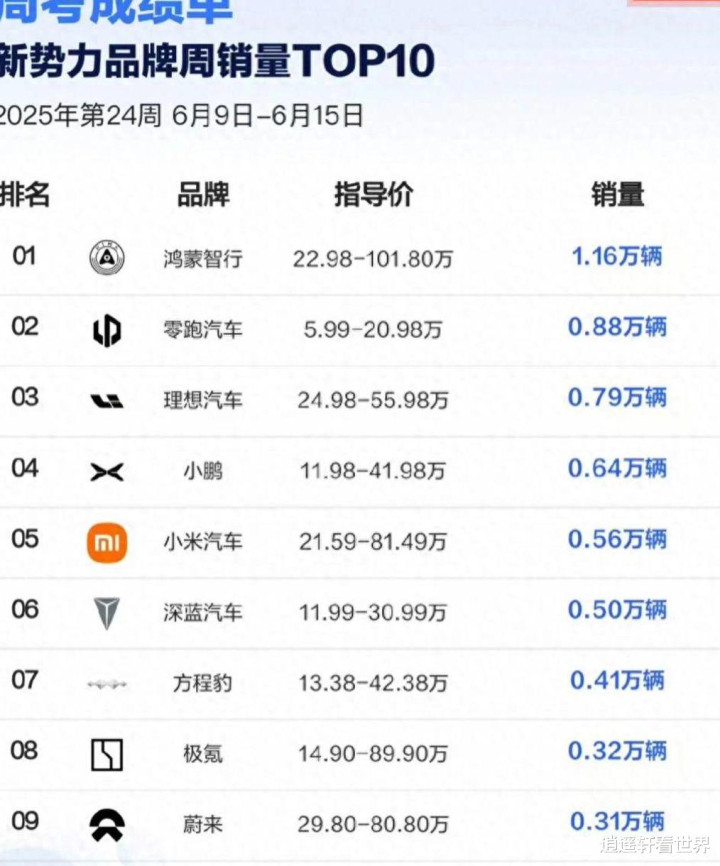This screenshot has height=866, width=720.
Task: Click price range 5.99-20.98万
Action: 373,330
